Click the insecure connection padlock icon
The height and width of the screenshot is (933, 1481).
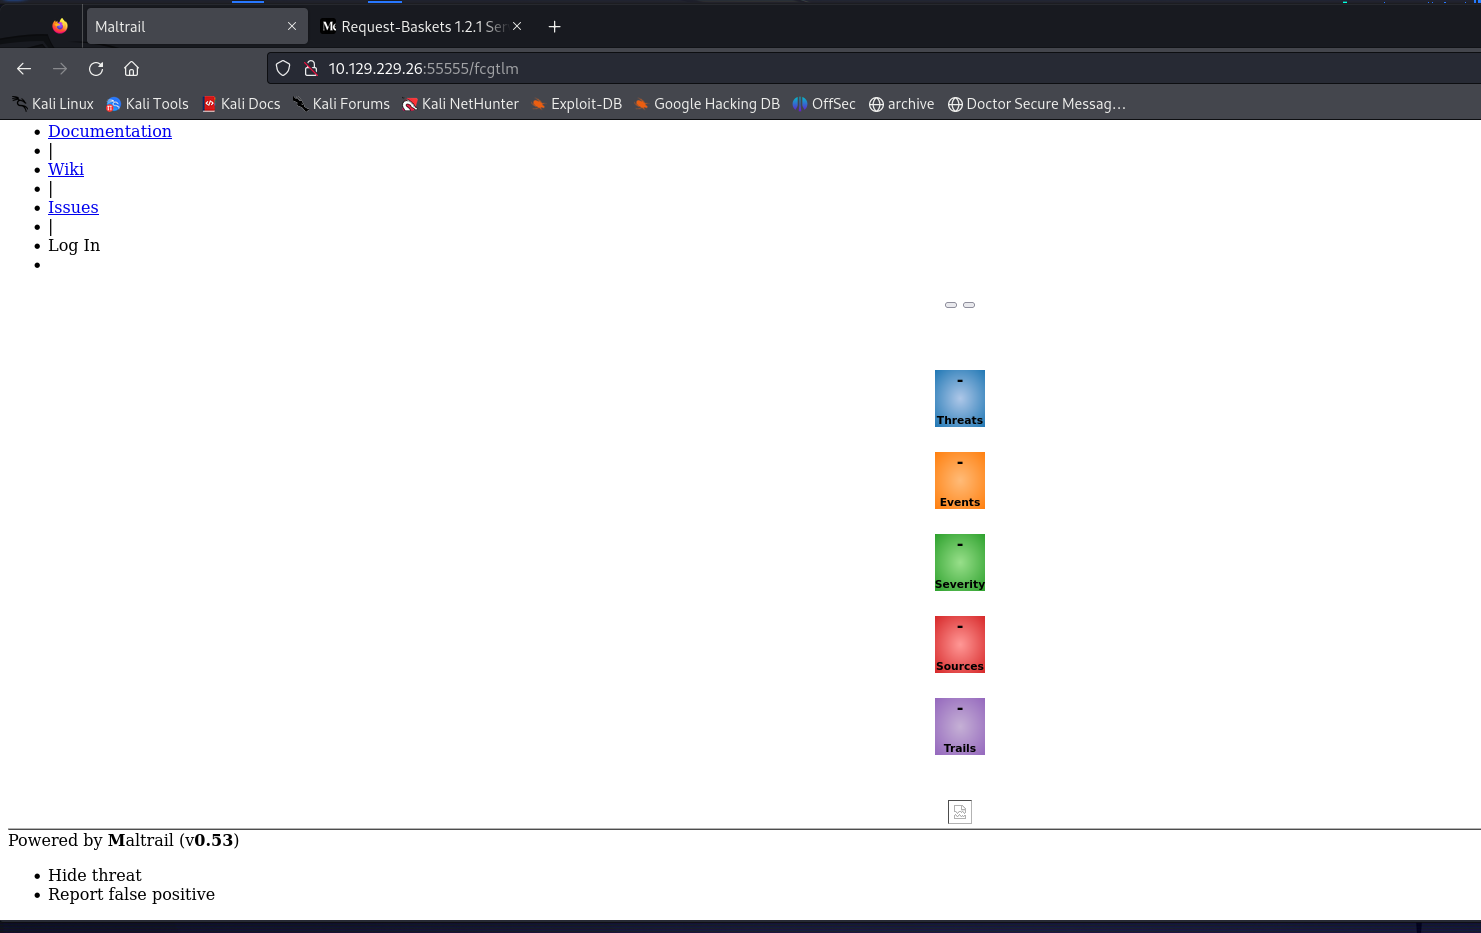click(x=311, y=69)
